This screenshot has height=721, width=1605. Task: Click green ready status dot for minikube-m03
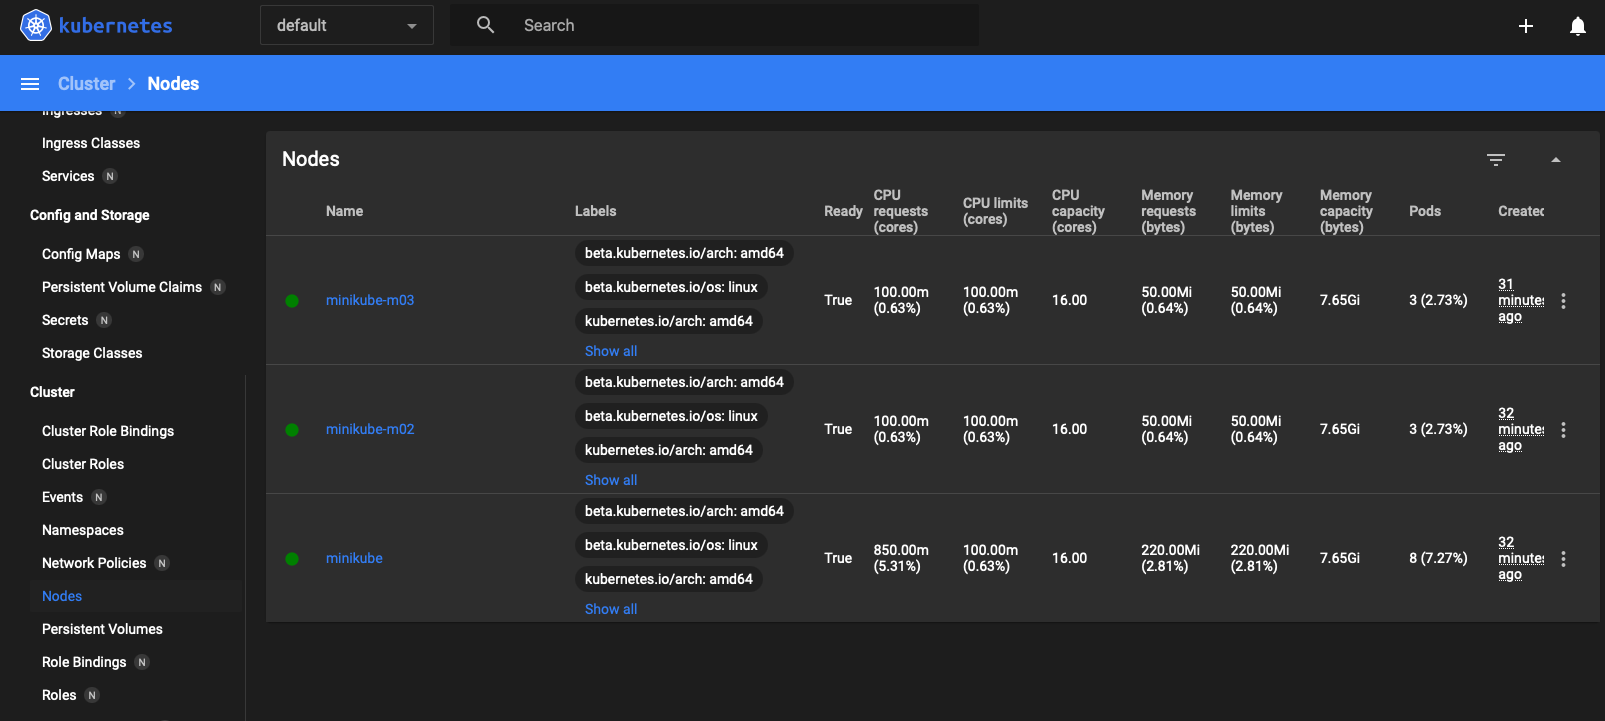pos(292,300)
